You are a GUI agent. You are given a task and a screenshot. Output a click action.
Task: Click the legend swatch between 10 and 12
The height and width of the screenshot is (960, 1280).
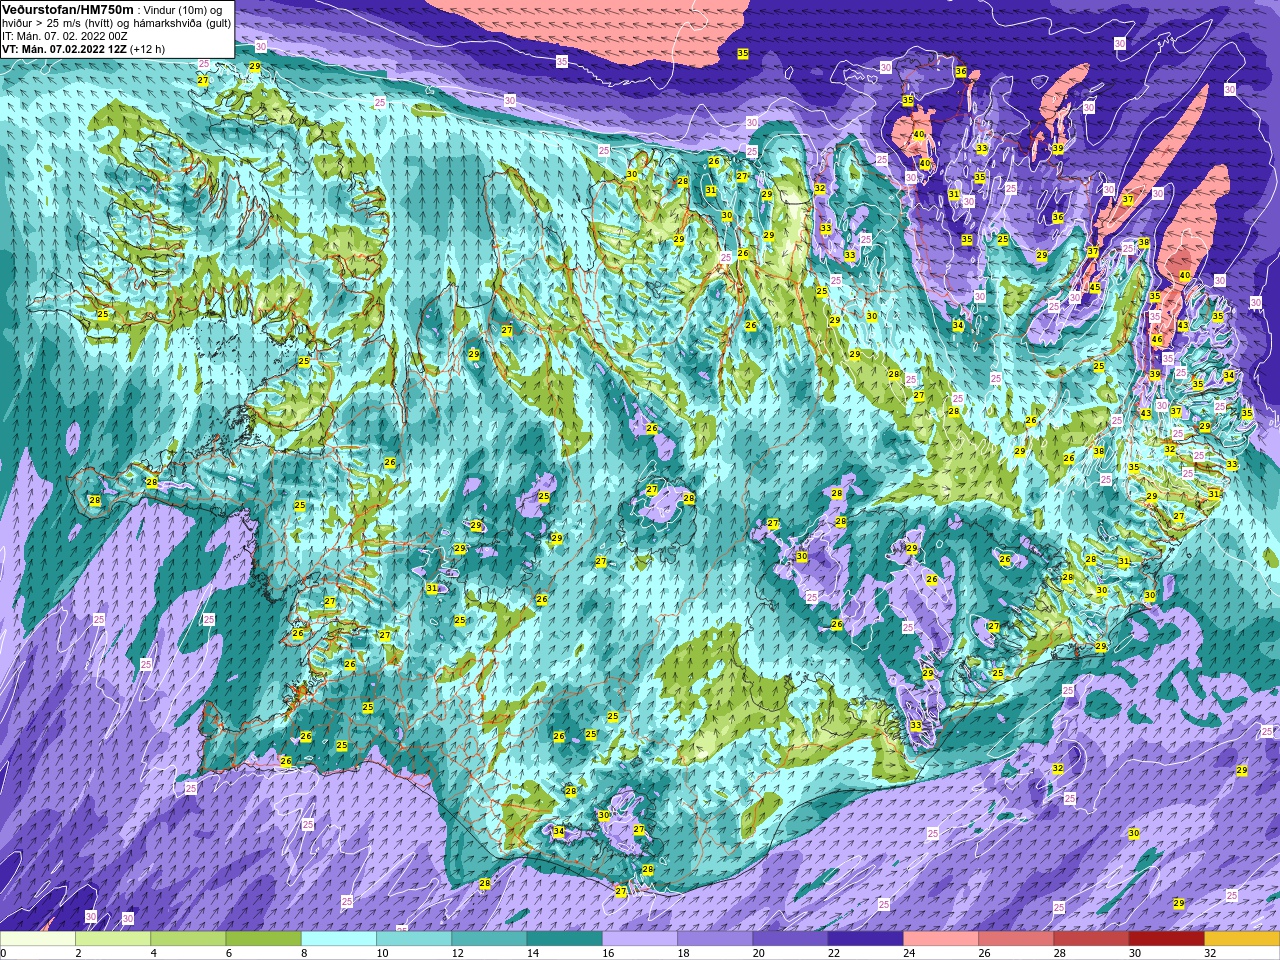414,939
